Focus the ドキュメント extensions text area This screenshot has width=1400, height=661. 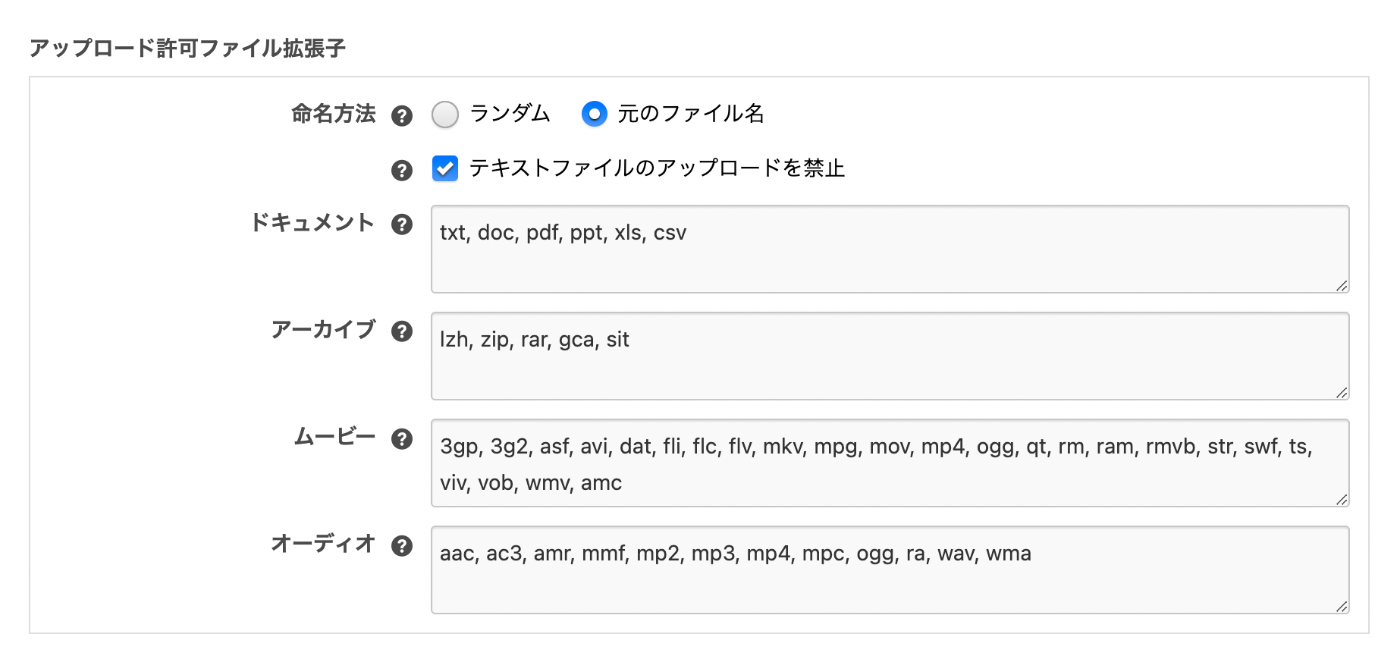point(889,249)
